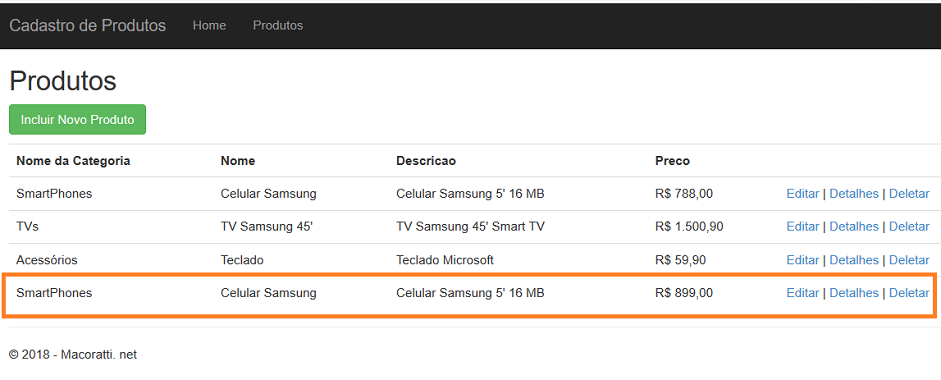Edit the R$ 788,00 Celular Samsung row

pos(802,194)
